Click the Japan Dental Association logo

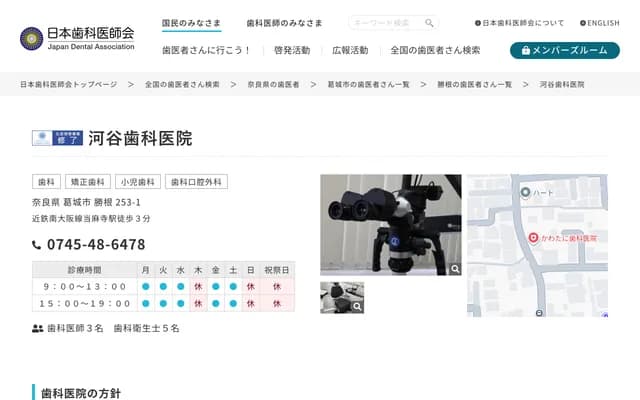pos(77,38)
